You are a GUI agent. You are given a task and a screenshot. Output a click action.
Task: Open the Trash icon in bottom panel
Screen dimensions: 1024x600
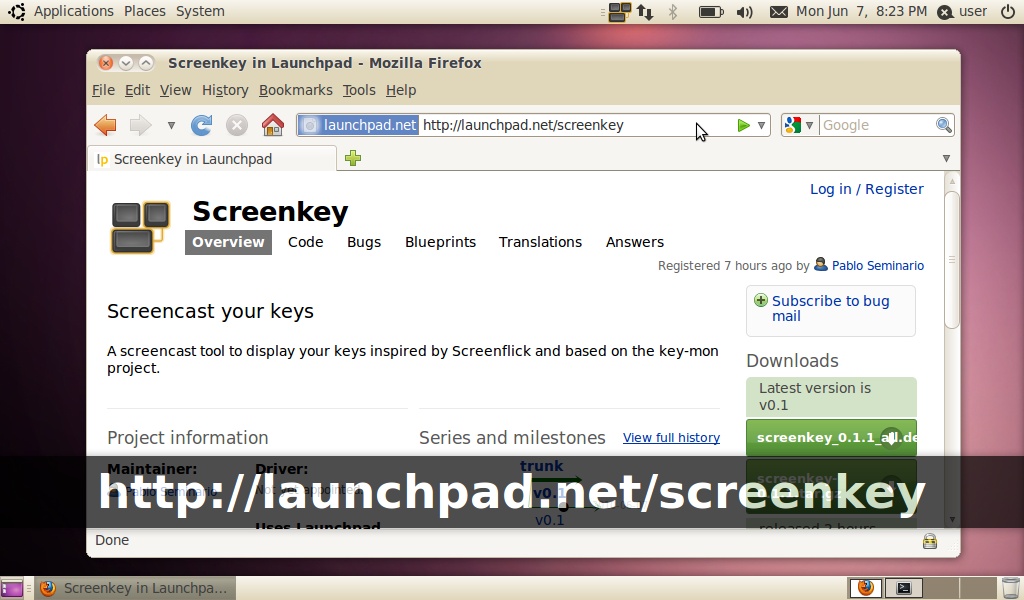[x=1011, y=588]
